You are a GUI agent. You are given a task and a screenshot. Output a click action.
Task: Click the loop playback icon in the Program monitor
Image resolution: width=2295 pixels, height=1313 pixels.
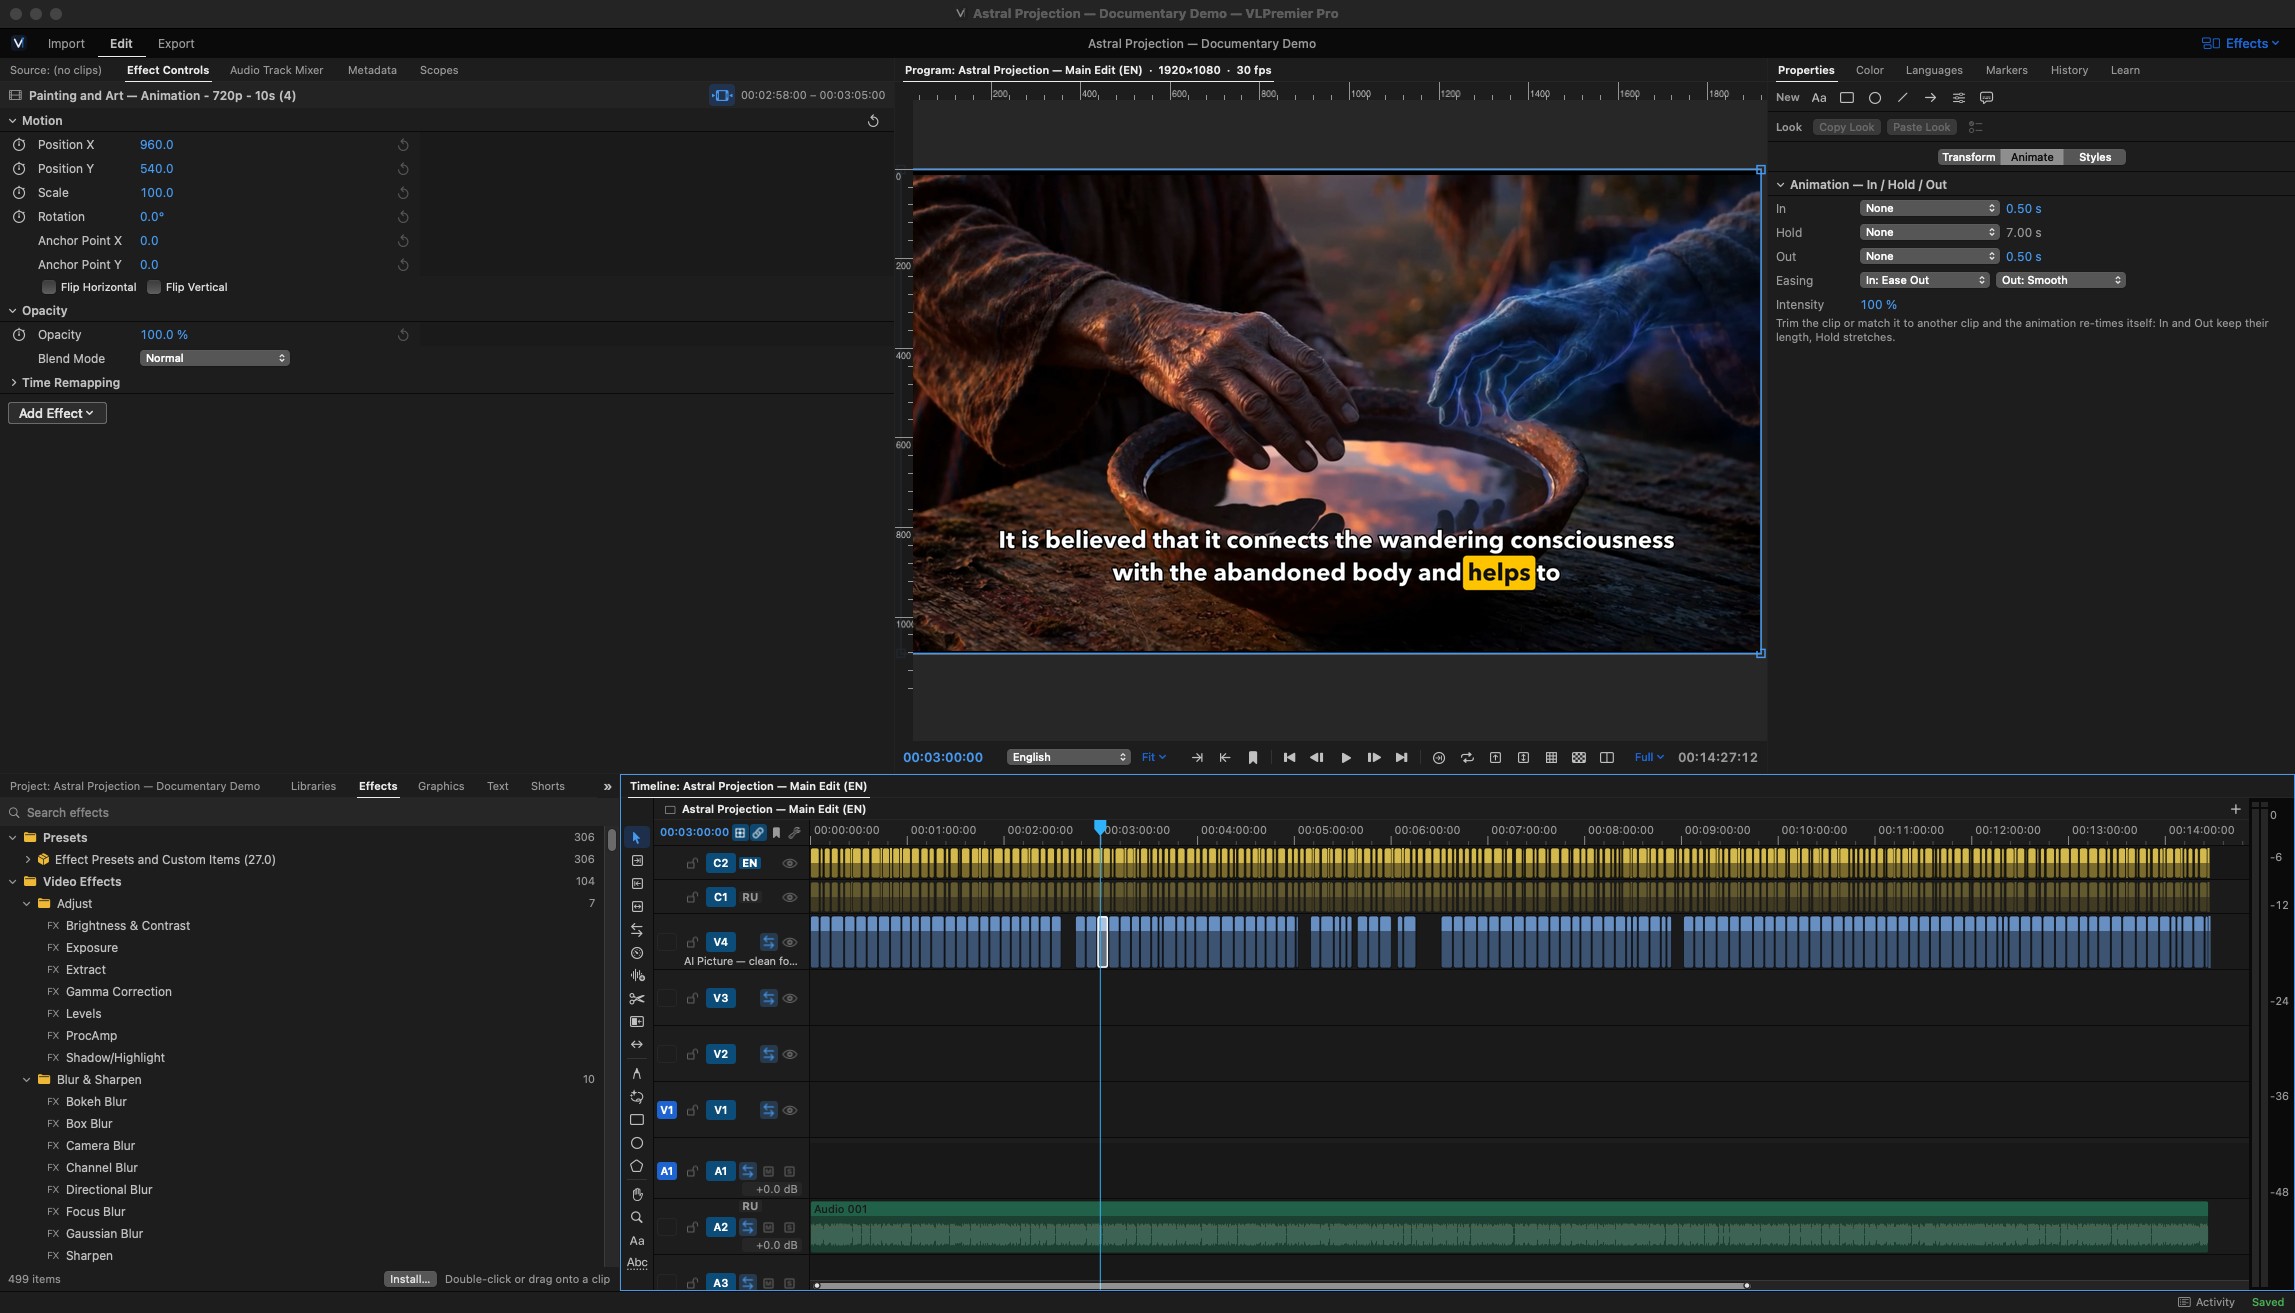tap(1467, 758)
